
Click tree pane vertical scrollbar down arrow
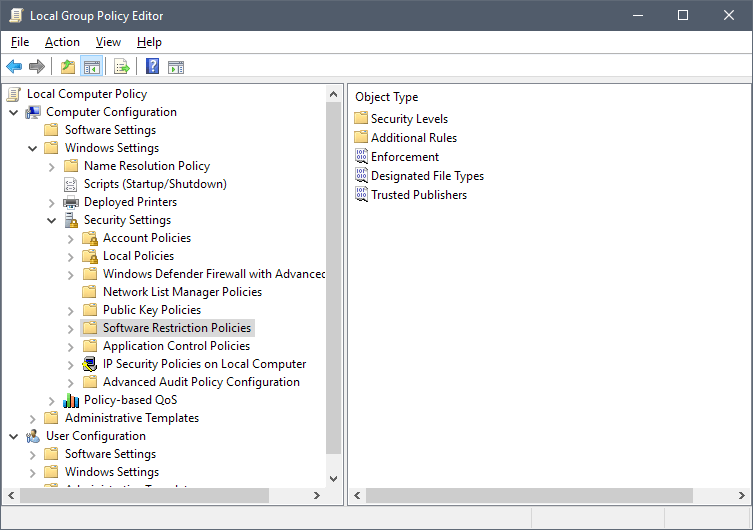(x=333, y=479)
